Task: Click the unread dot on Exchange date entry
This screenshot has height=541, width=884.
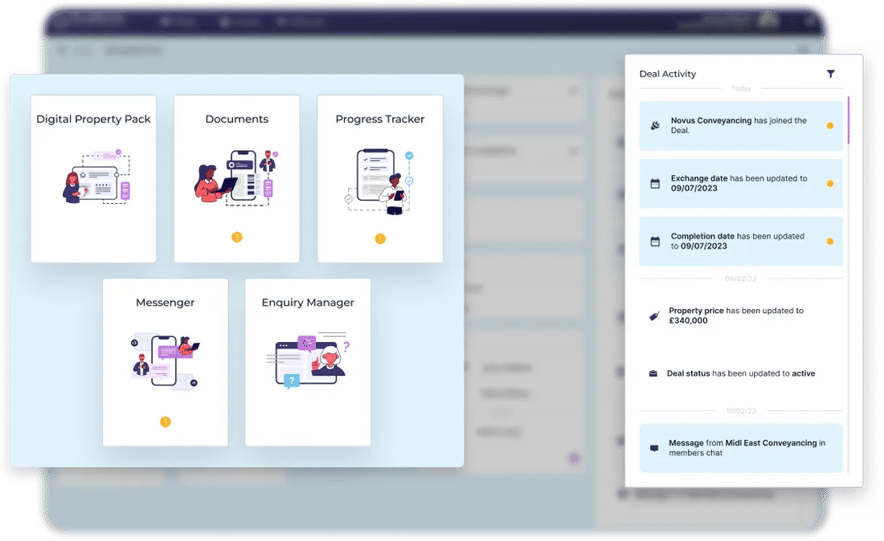Action: pyautogui.click(x=830, y=183)
